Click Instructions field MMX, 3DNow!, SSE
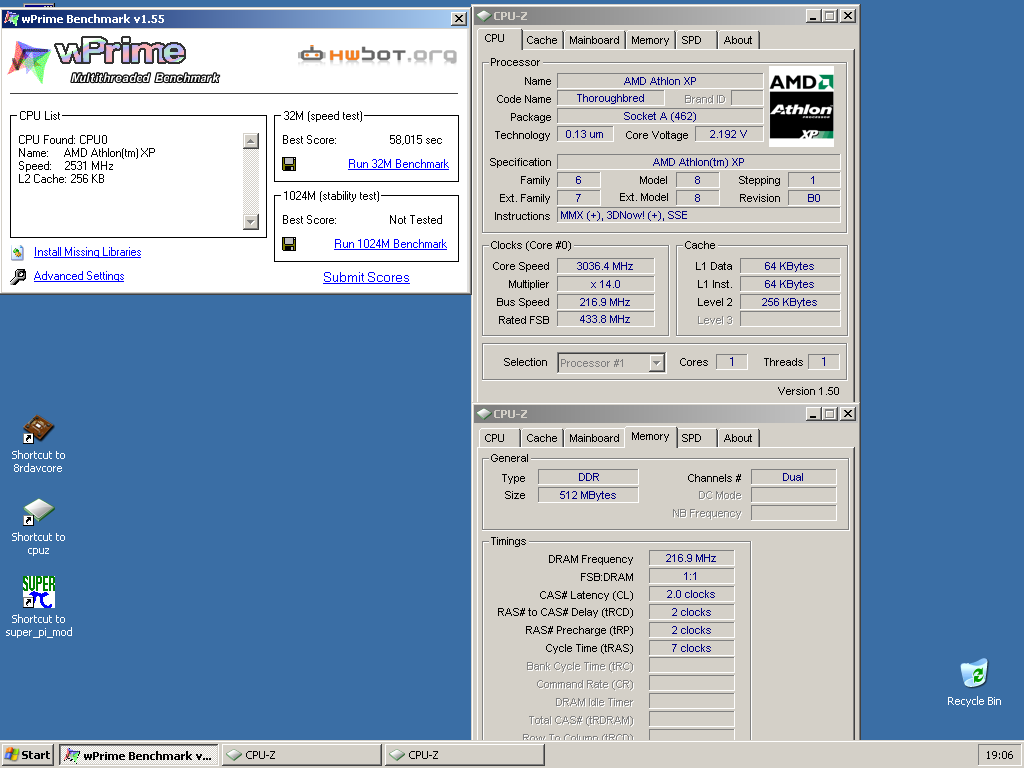 [x=698, y=216]
